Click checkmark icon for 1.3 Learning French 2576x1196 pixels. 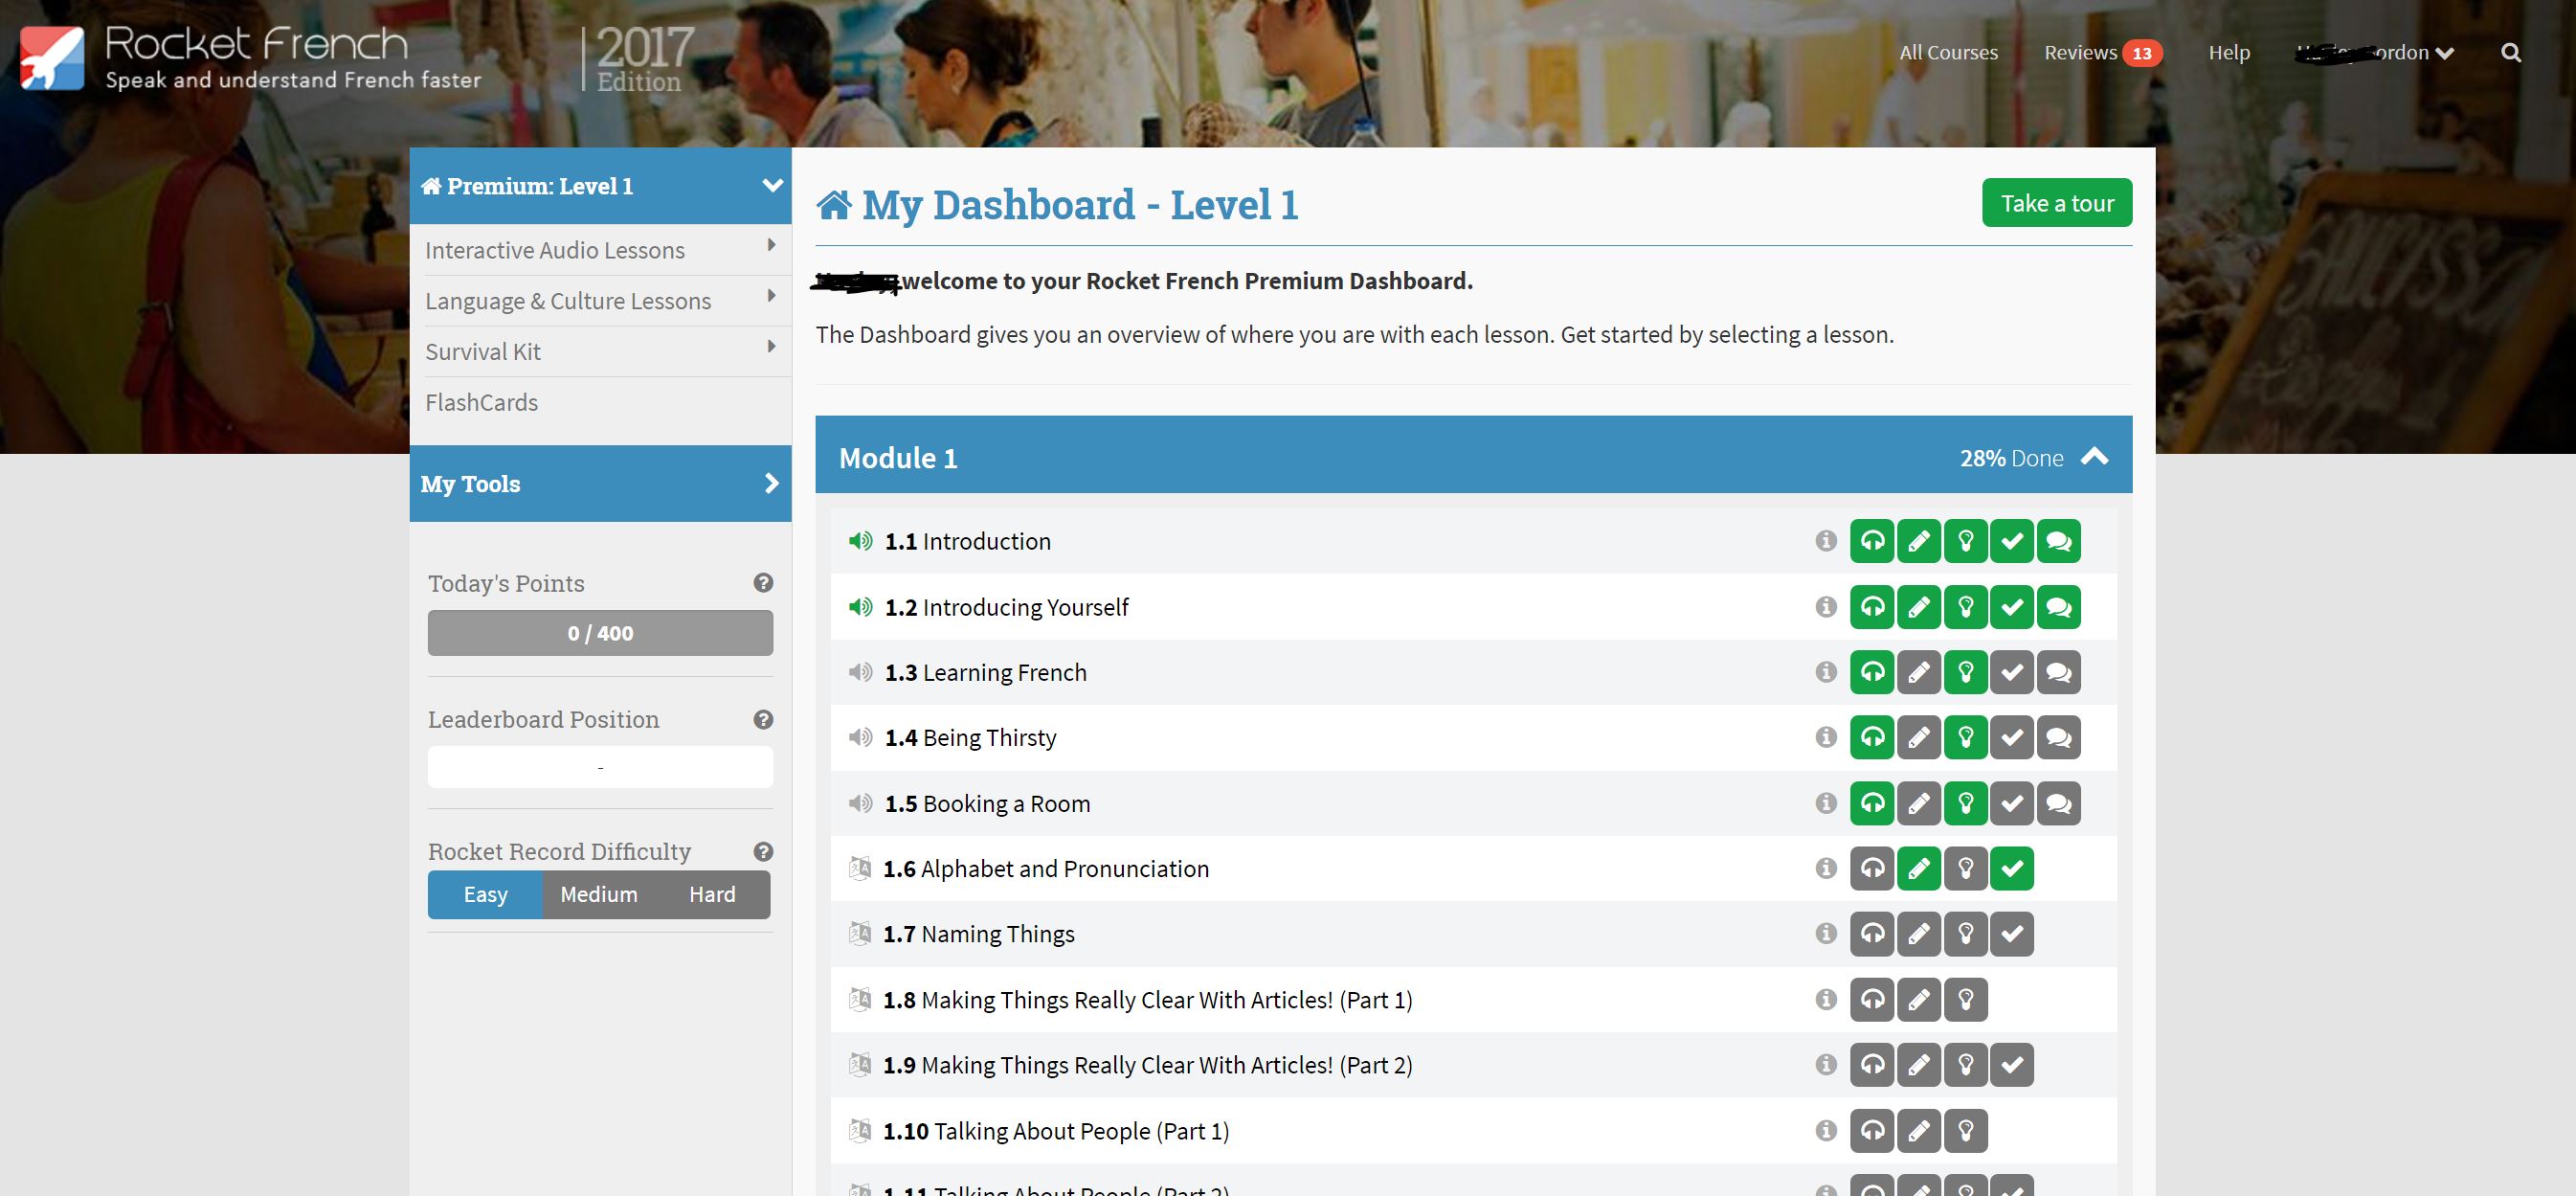point(2012,672)
